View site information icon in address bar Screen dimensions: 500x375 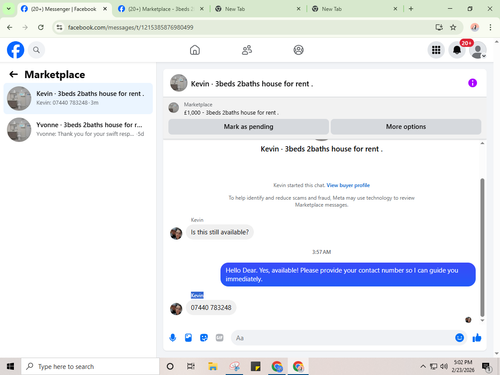coord(59,27)
